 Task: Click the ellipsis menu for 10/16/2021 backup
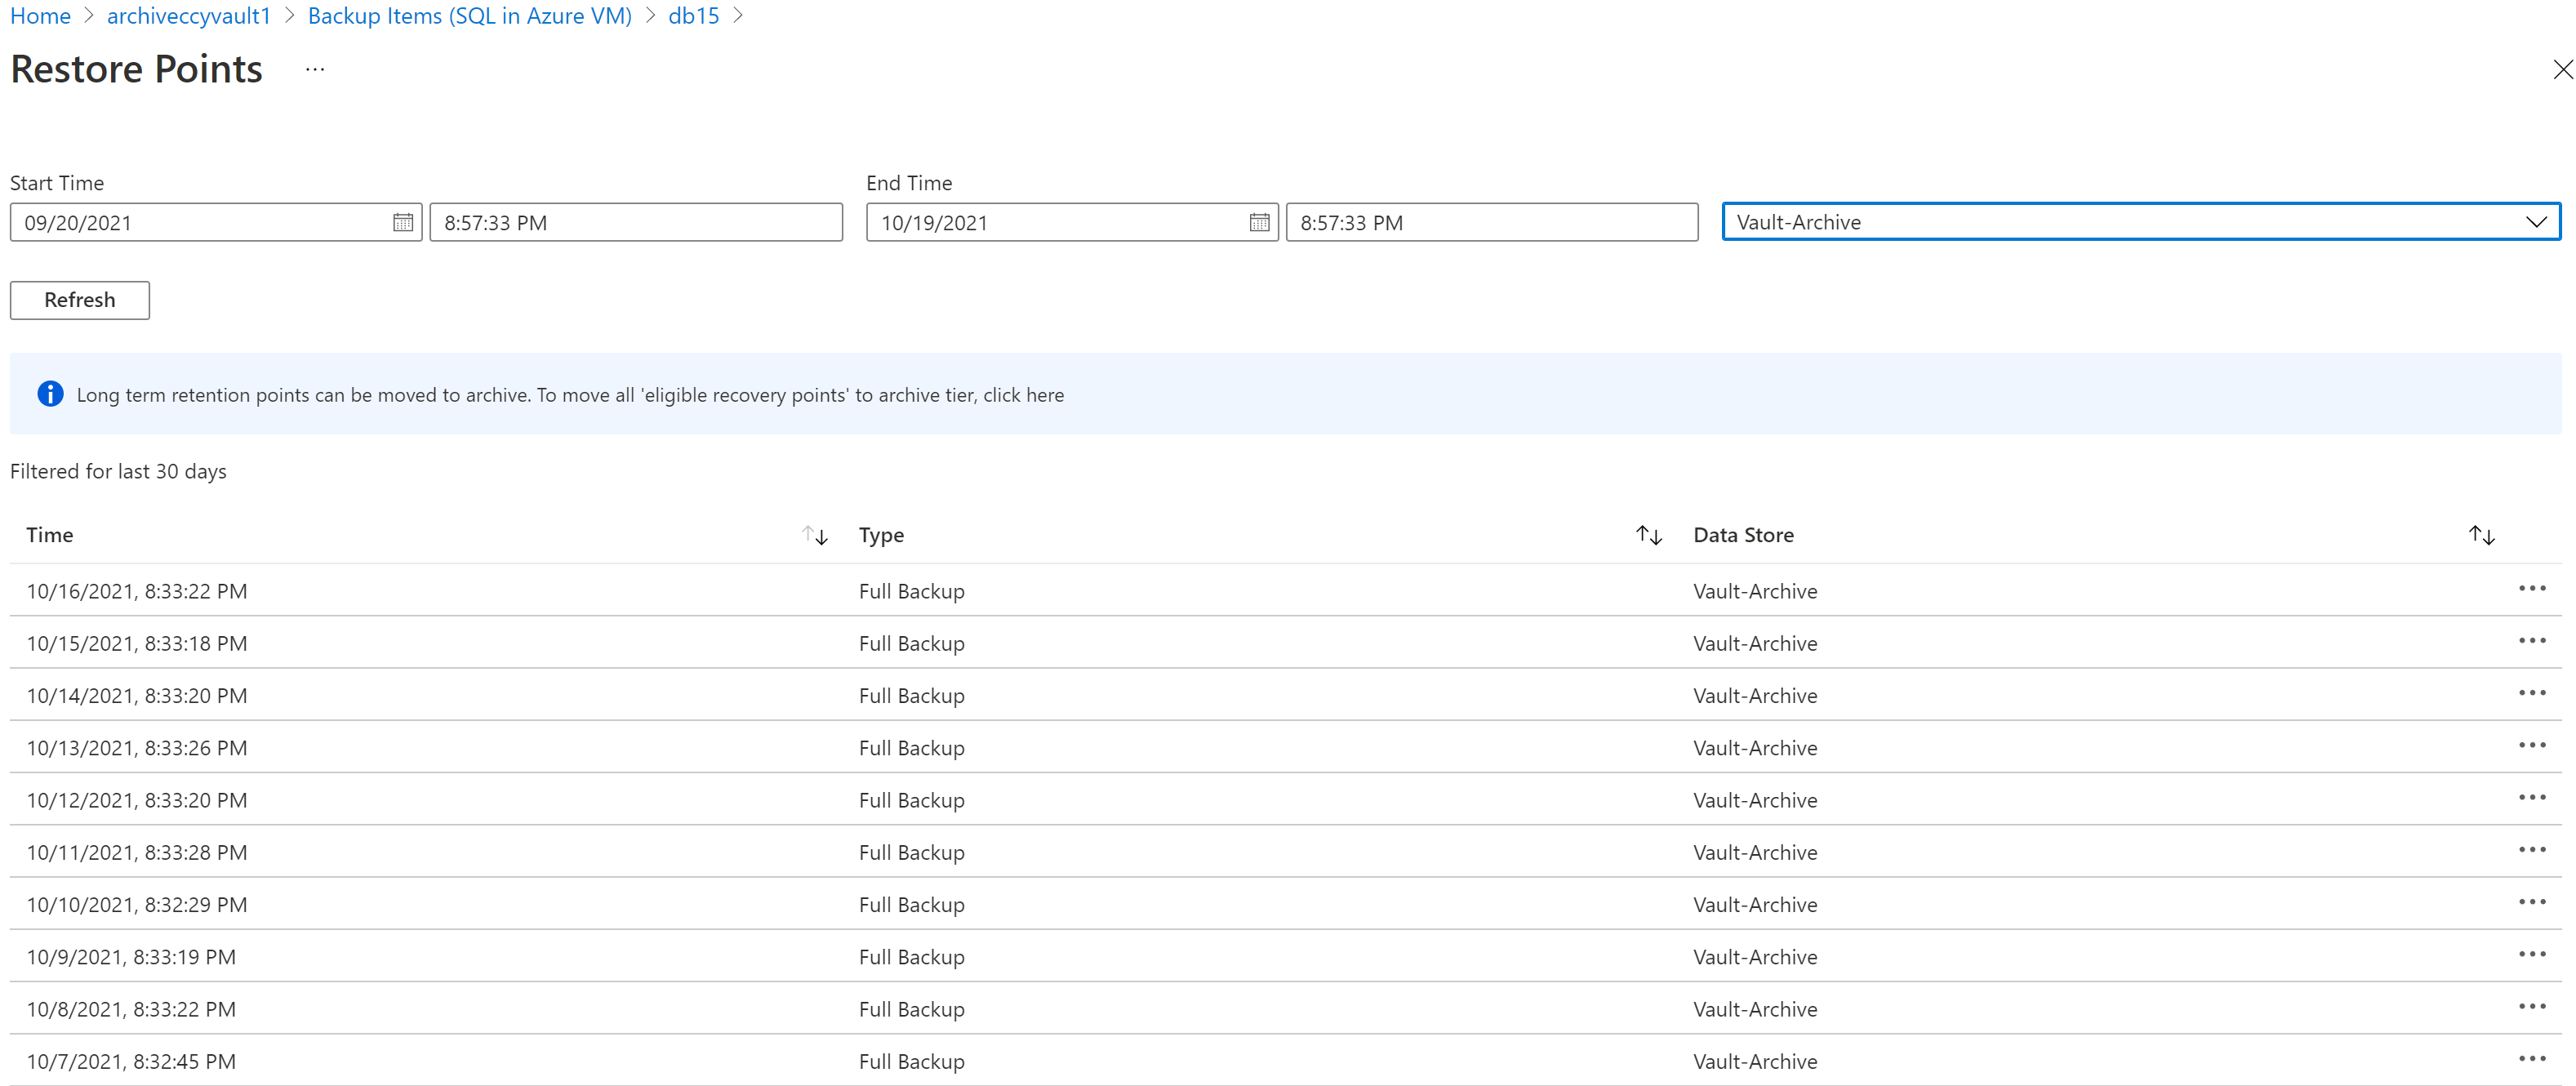(x=2535, y=588)
